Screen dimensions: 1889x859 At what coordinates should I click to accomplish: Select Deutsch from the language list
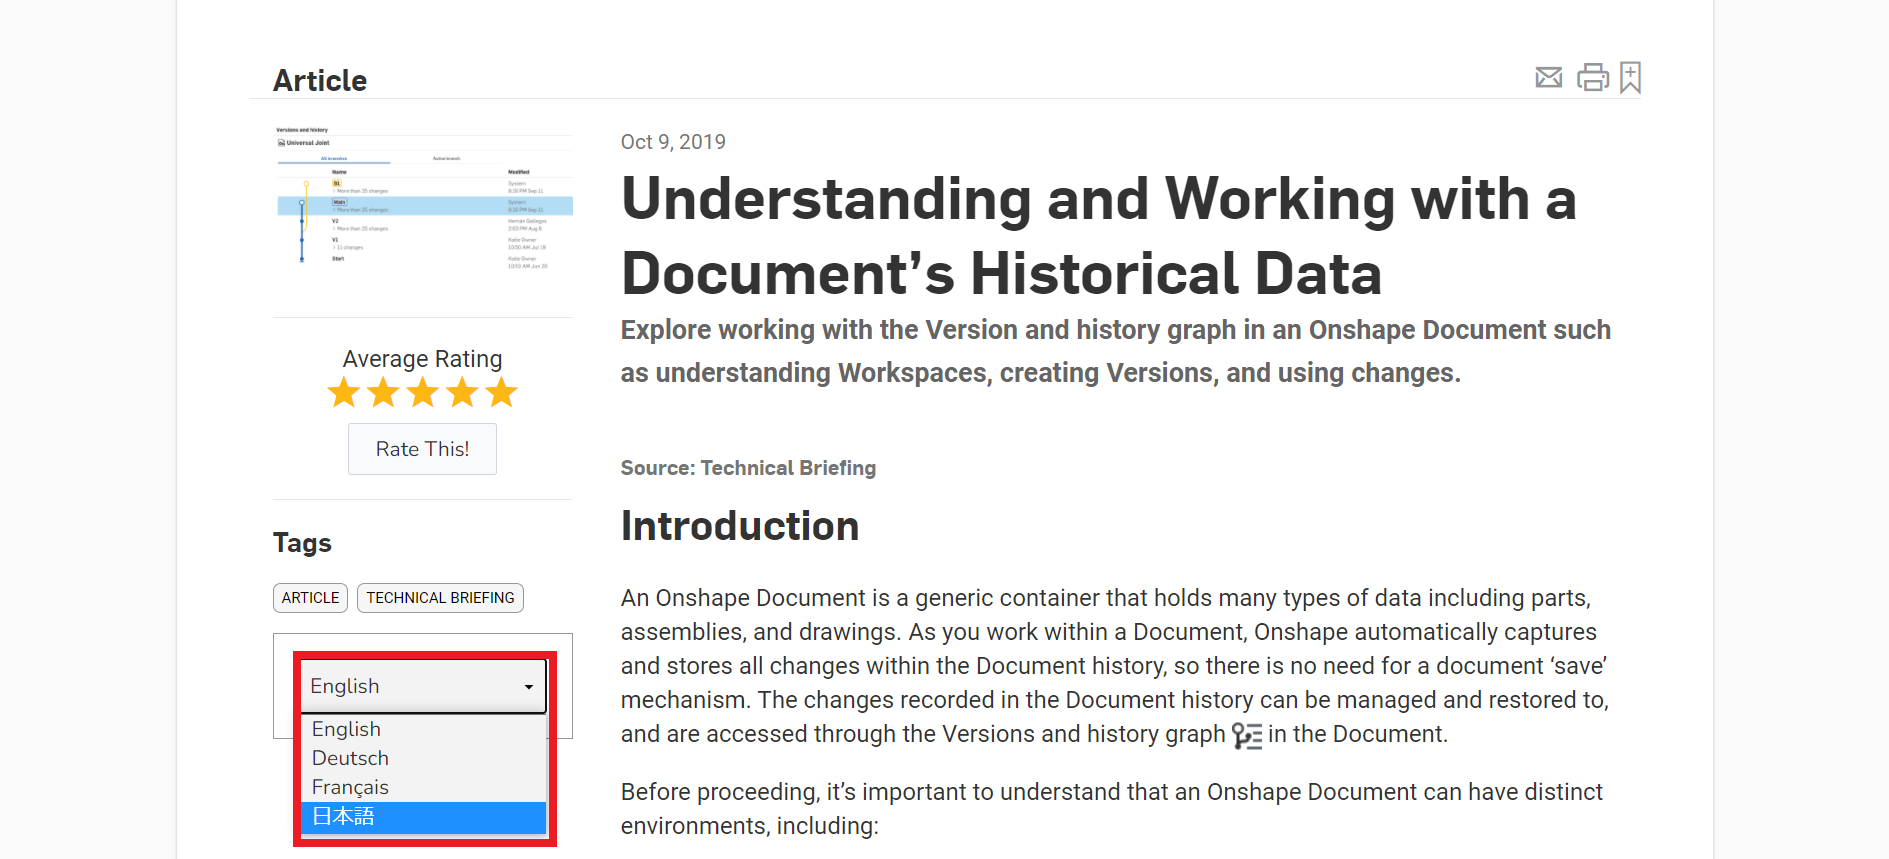424,758
